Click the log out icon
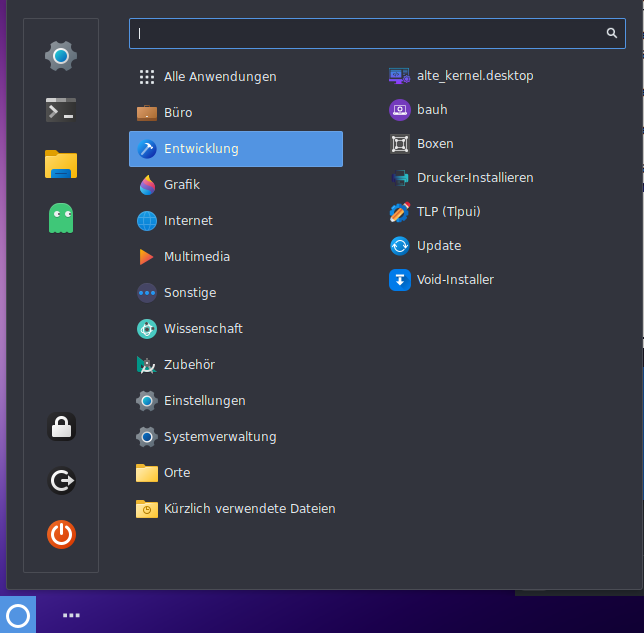The height and width of the screenshot is (633, 644). (x=61, y=481)
